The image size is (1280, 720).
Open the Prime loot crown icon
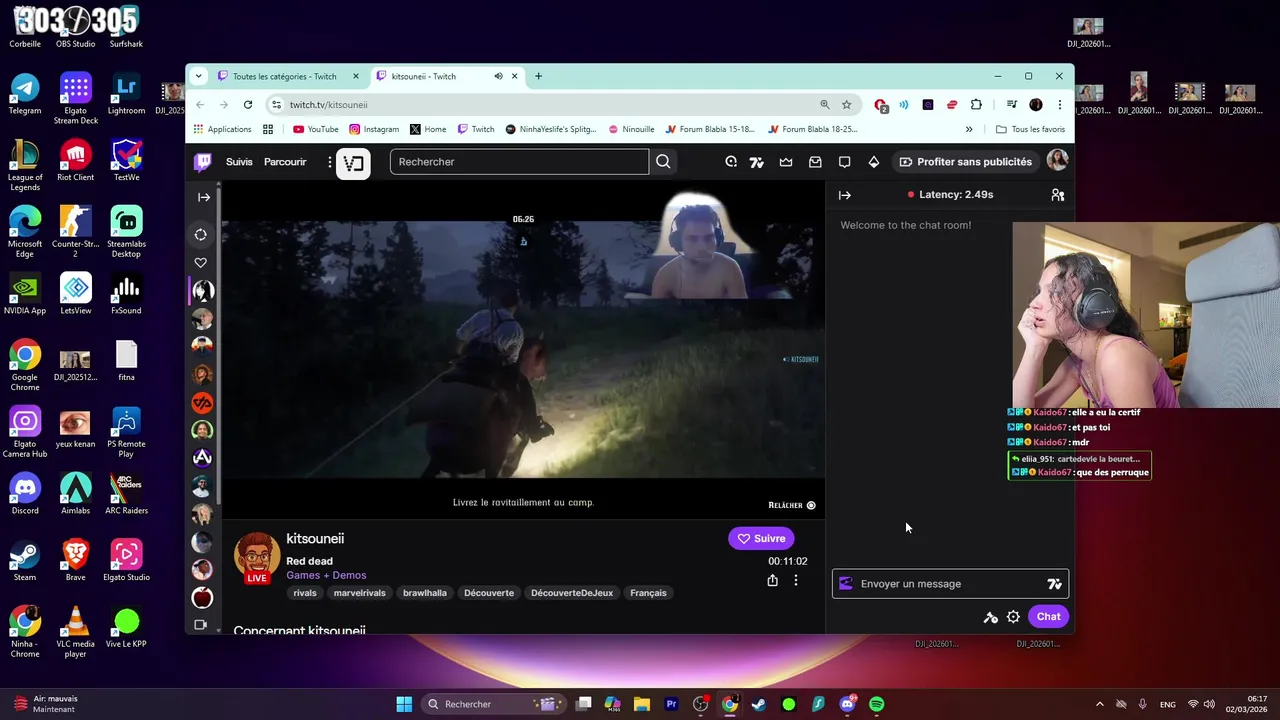(x=786, y=162)
